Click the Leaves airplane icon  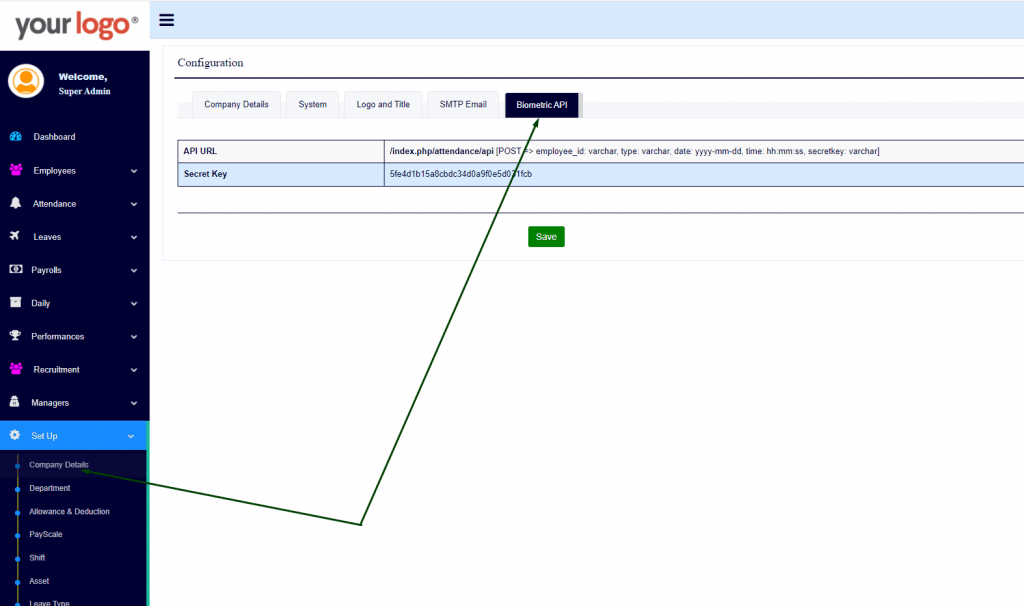pyautogui.click(x=15, y=237)
